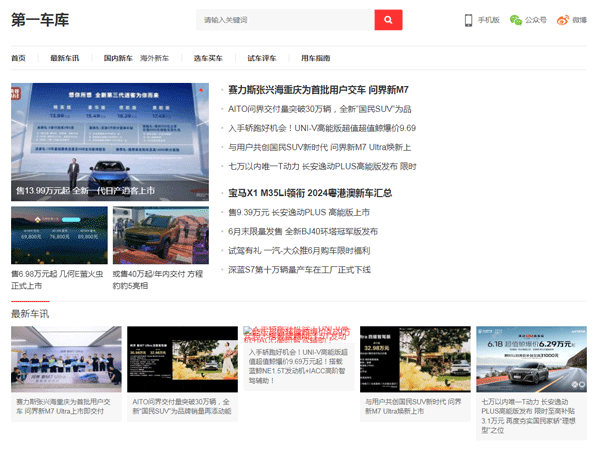Open article 入手轿跑好机会 UNI-V高能版 in headline list

click(322, 128)
